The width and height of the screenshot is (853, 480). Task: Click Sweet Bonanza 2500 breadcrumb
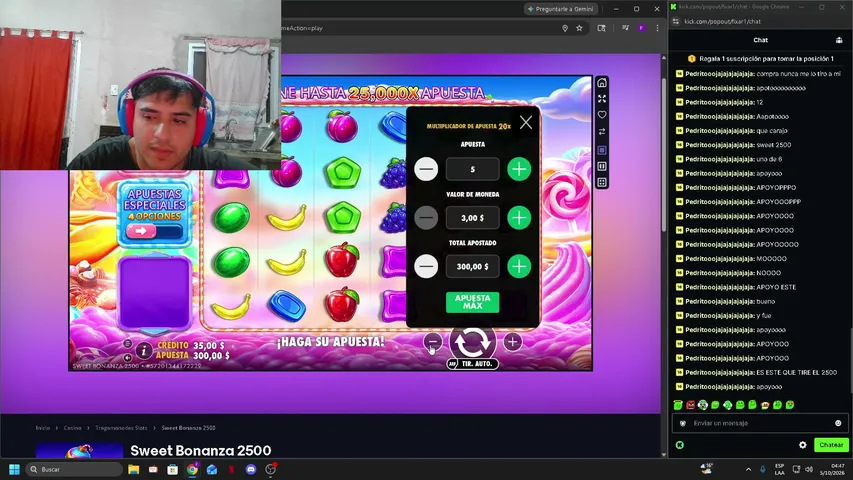pos(188,428)
